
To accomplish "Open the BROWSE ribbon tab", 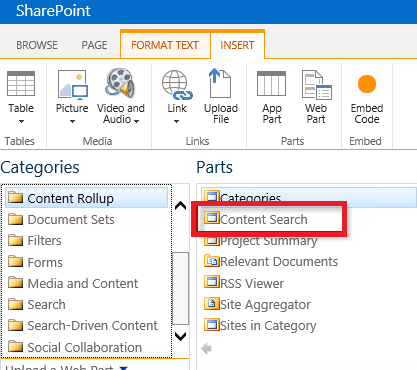I will point(37,45).
